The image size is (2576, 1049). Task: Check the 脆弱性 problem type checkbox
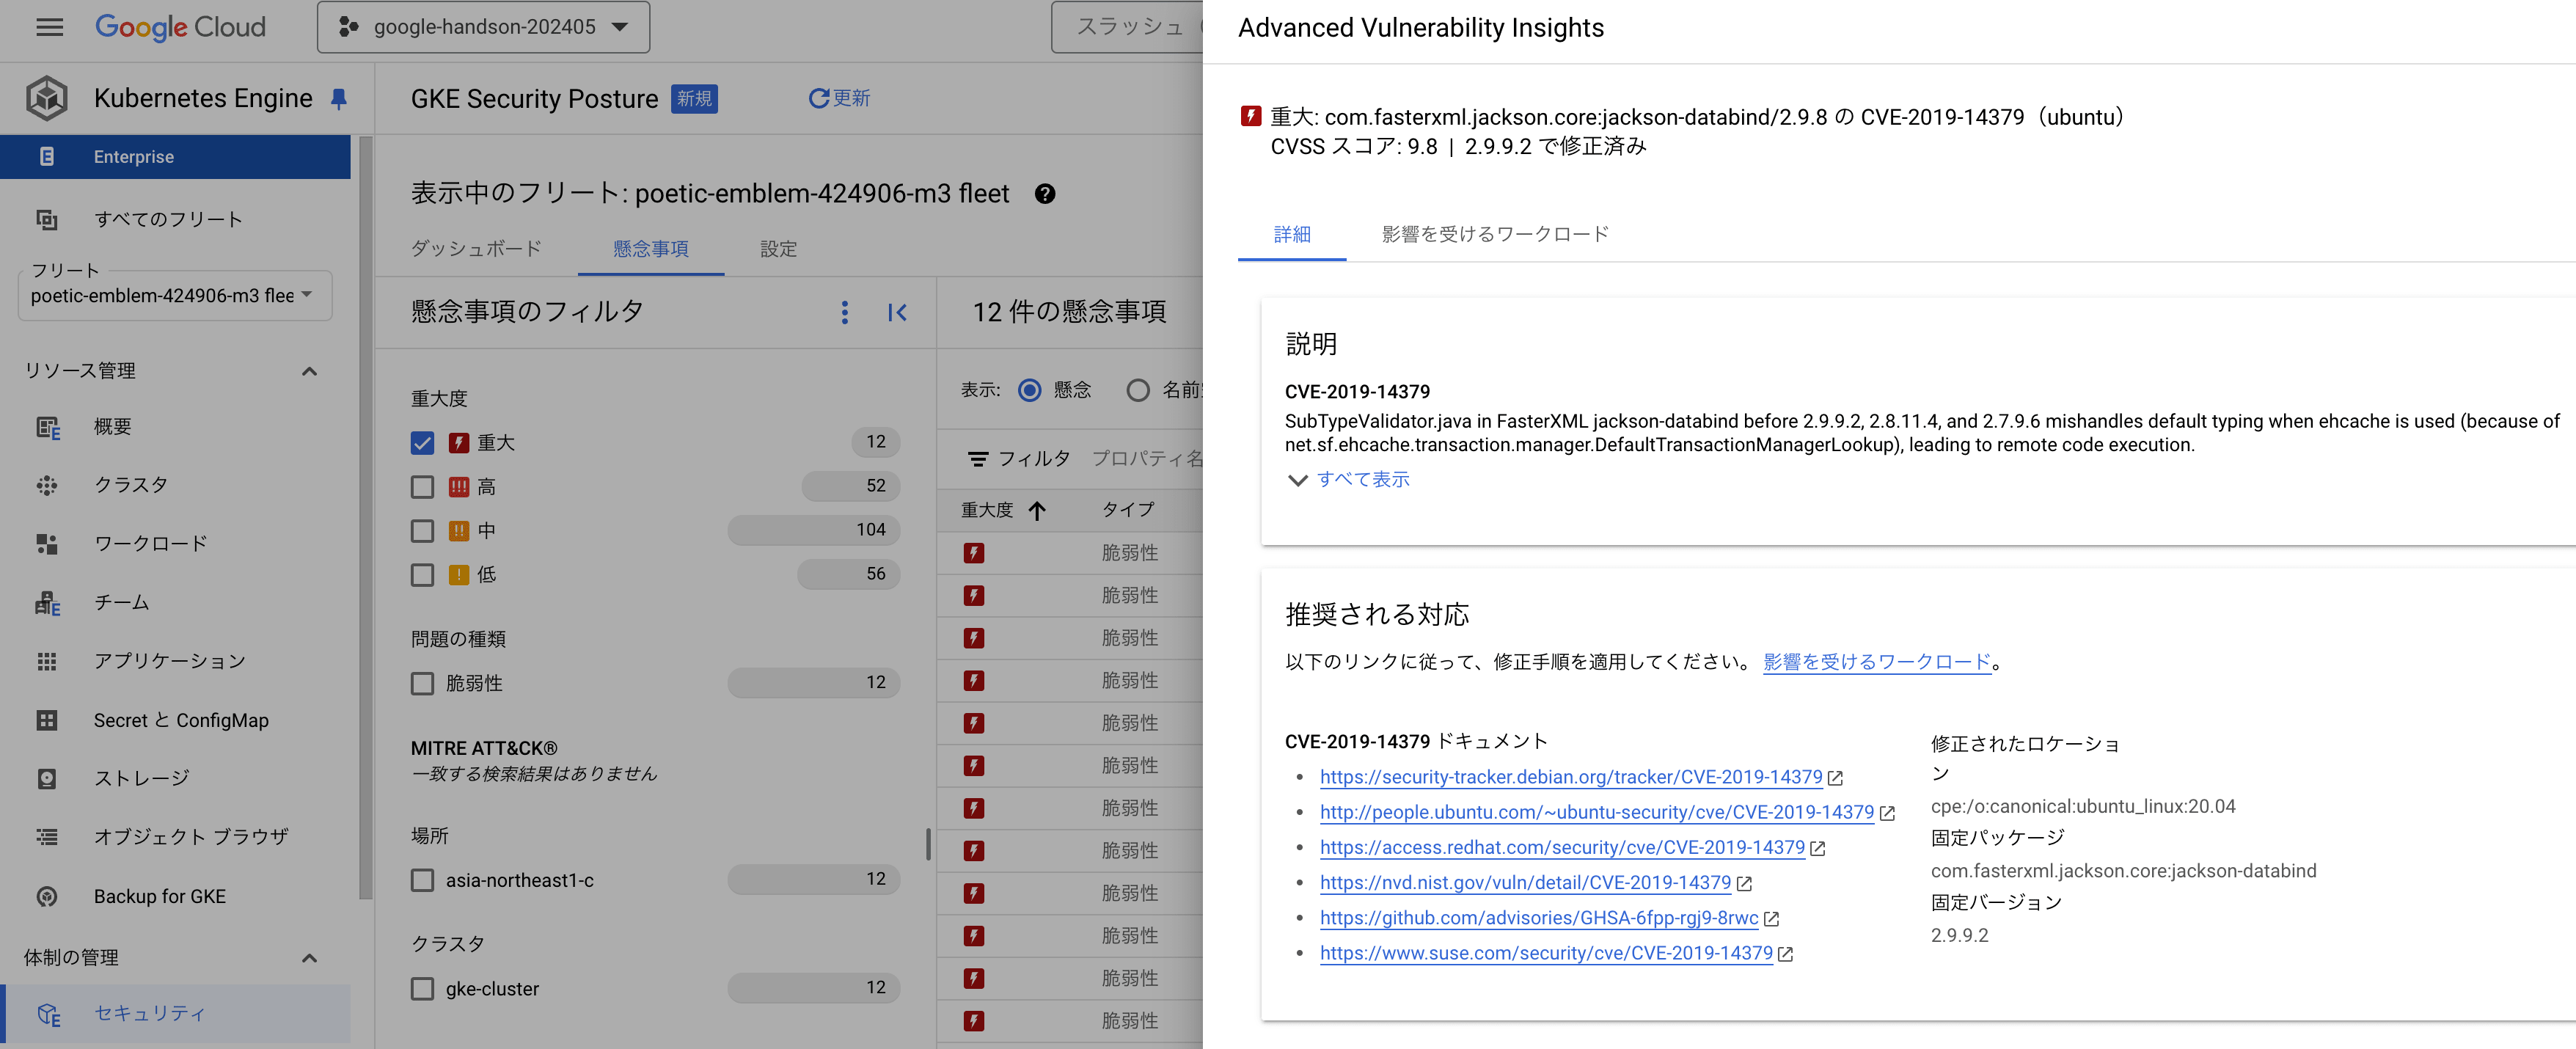click(x=423, y=684)
